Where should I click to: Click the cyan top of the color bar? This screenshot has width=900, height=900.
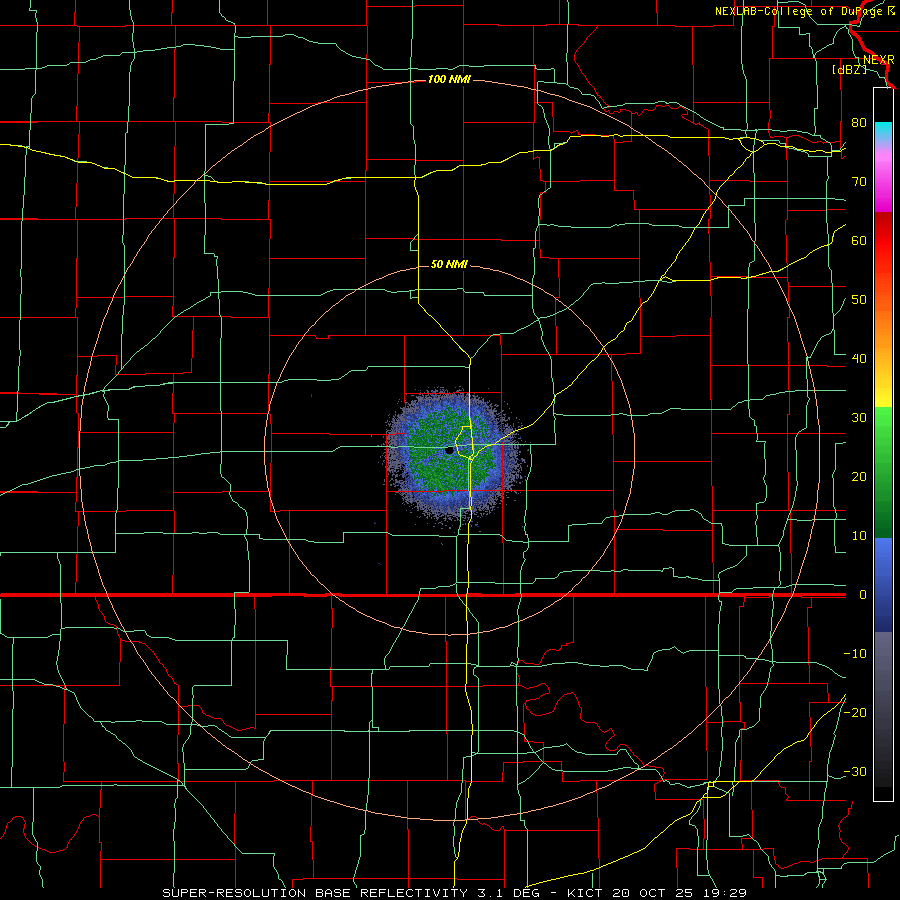(883, 131)
